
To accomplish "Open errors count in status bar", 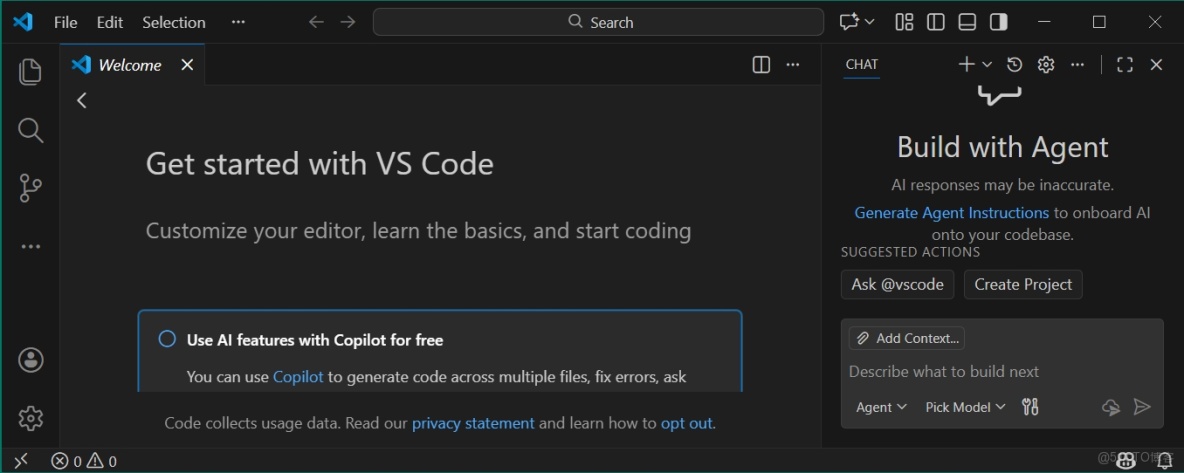I will click(66, 461).
